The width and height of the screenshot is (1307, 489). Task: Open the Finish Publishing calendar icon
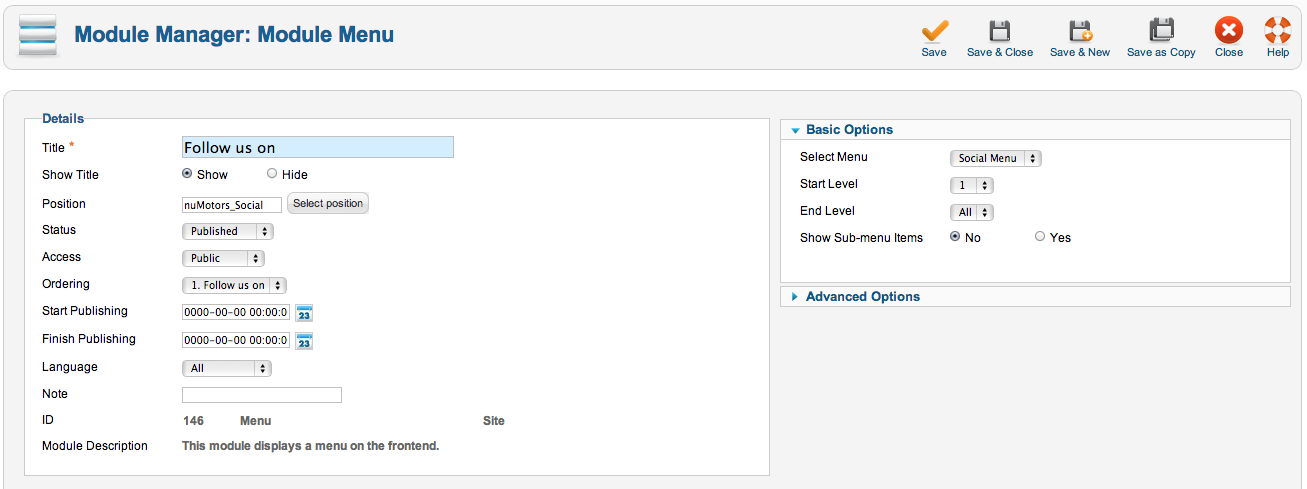(x=304, y=341)
